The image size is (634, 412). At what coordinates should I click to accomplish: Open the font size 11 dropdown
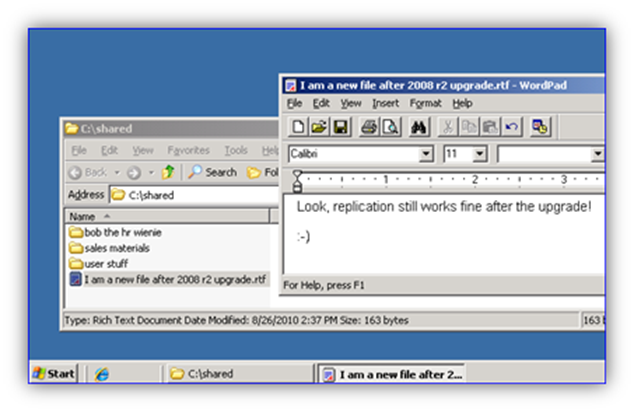pyautogui.click(x=480, y=154)
